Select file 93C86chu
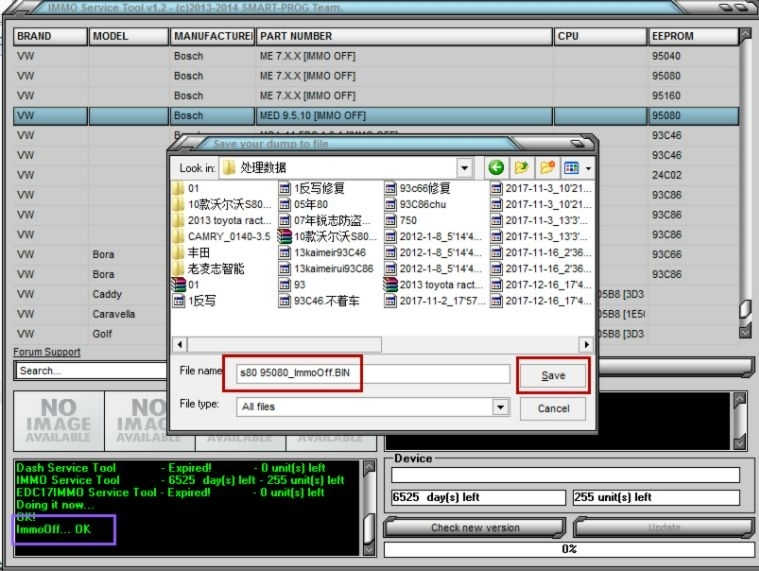The height and width of the screenshot is (571, 759). [416, 204]
